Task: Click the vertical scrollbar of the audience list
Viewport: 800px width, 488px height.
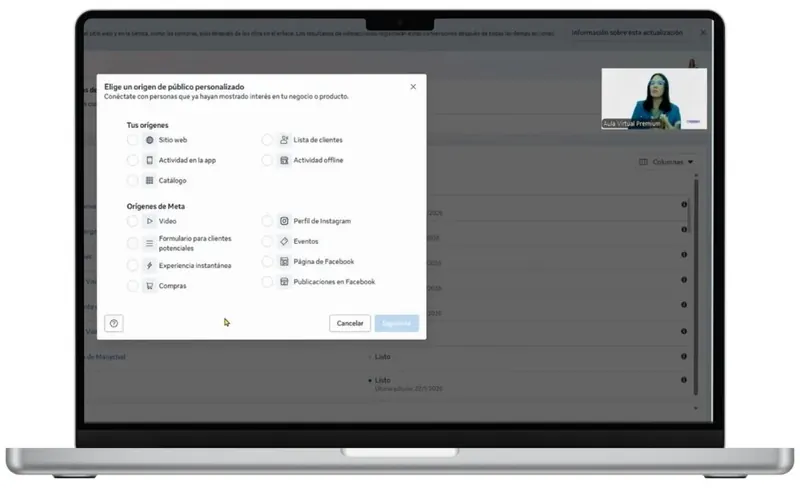Action: [696, 284]
